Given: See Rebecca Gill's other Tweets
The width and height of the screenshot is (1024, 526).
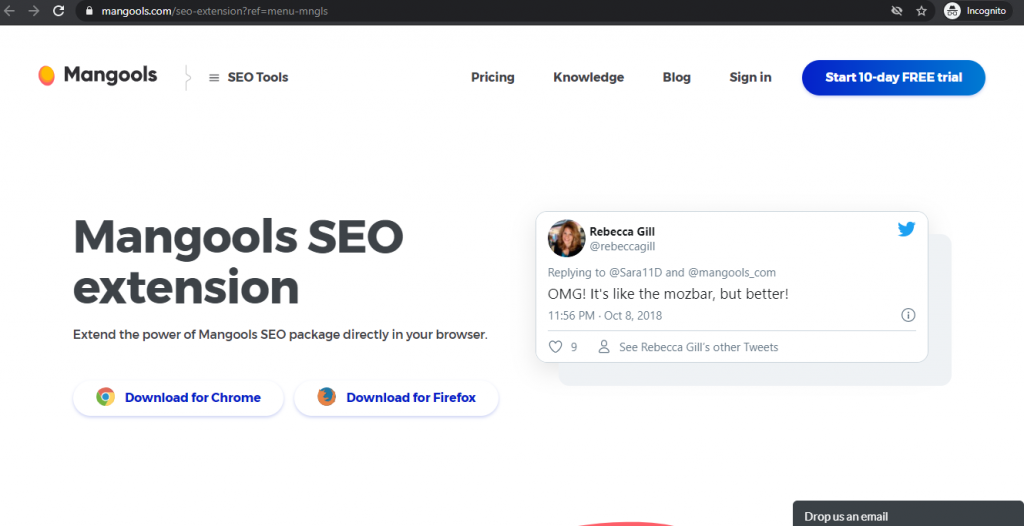Looking at the screenshot, I should click(698, 347).
